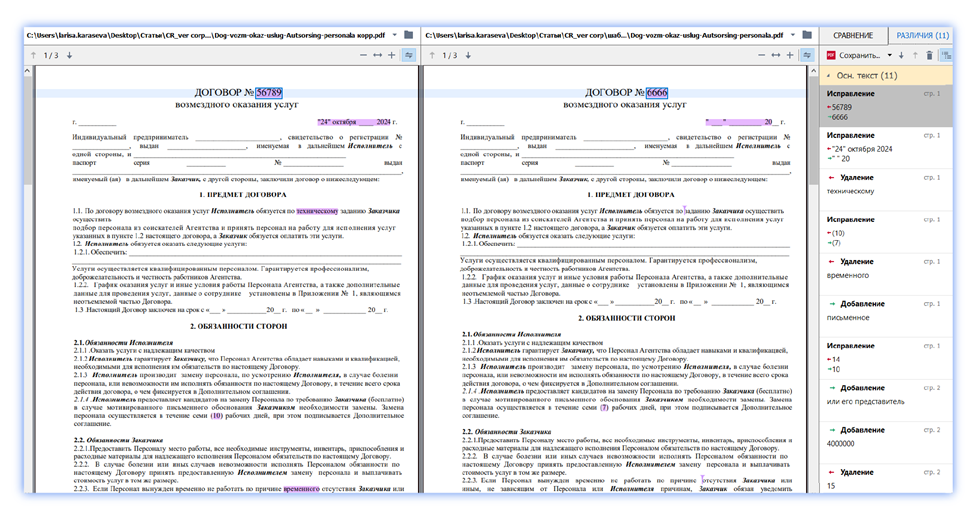
Task: Go to previous page in right document
Action: tap(432, 55)
